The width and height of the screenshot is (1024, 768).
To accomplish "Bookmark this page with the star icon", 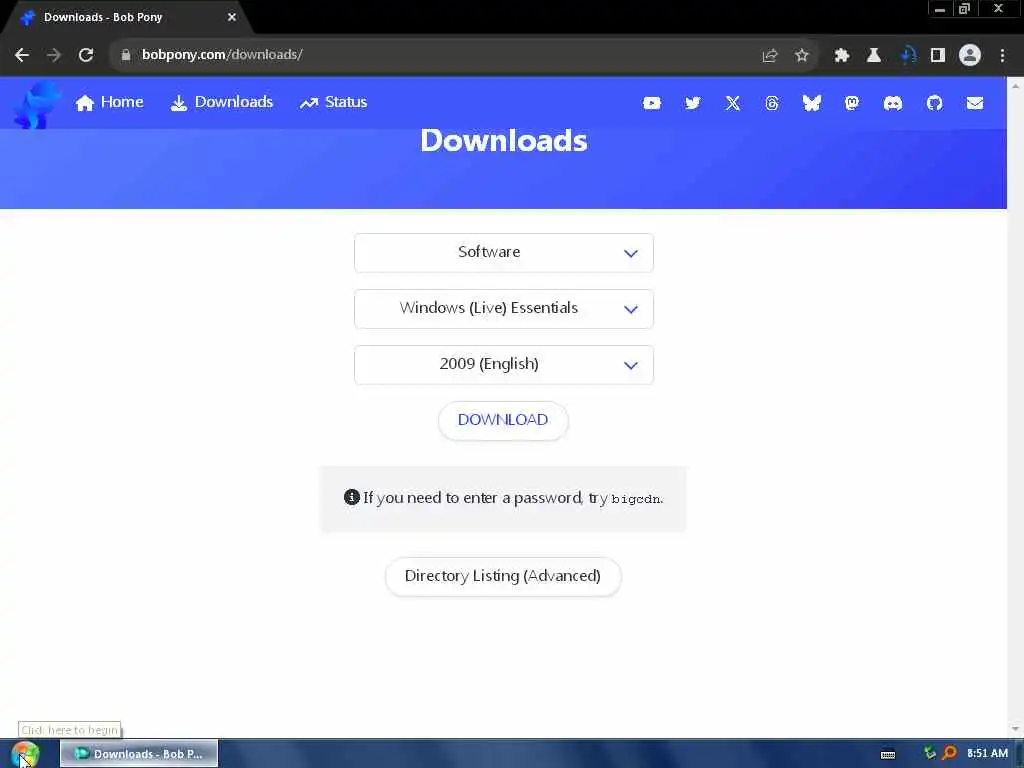I will coord(802,56).
